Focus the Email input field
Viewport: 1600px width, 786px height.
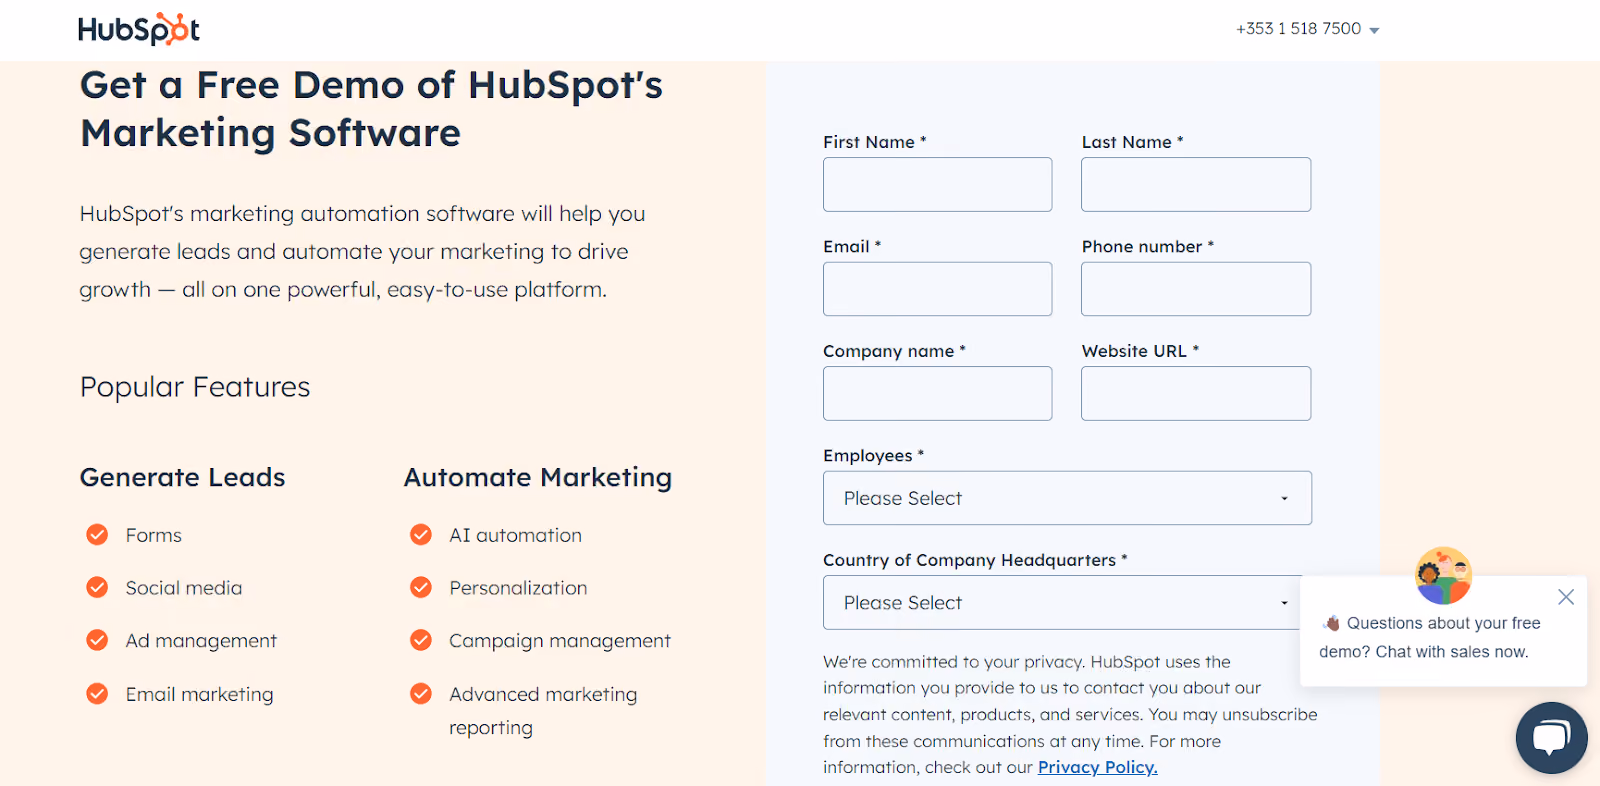tap(937, 289)
